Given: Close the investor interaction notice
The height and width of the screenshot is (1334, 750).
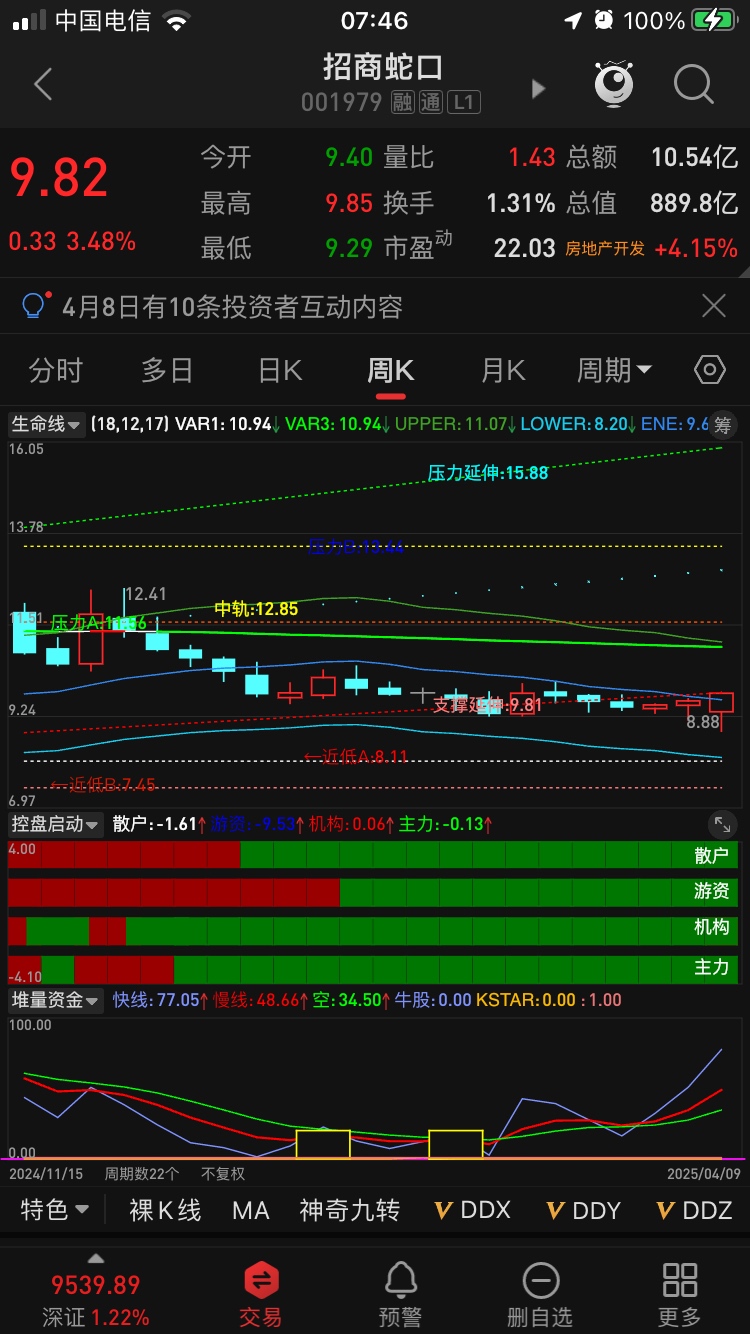Looking at the screenshot, I should (713, 306).
